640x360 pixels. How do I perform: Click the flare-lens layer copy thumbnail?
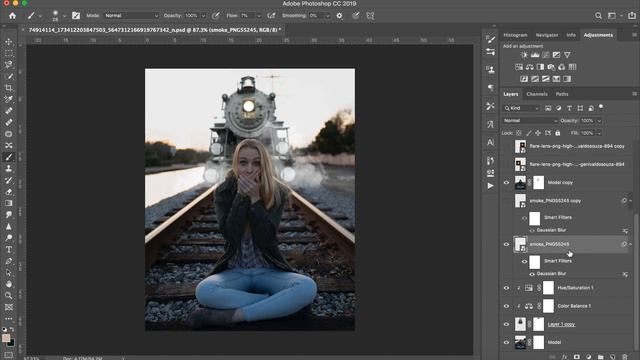click(520, 146)
